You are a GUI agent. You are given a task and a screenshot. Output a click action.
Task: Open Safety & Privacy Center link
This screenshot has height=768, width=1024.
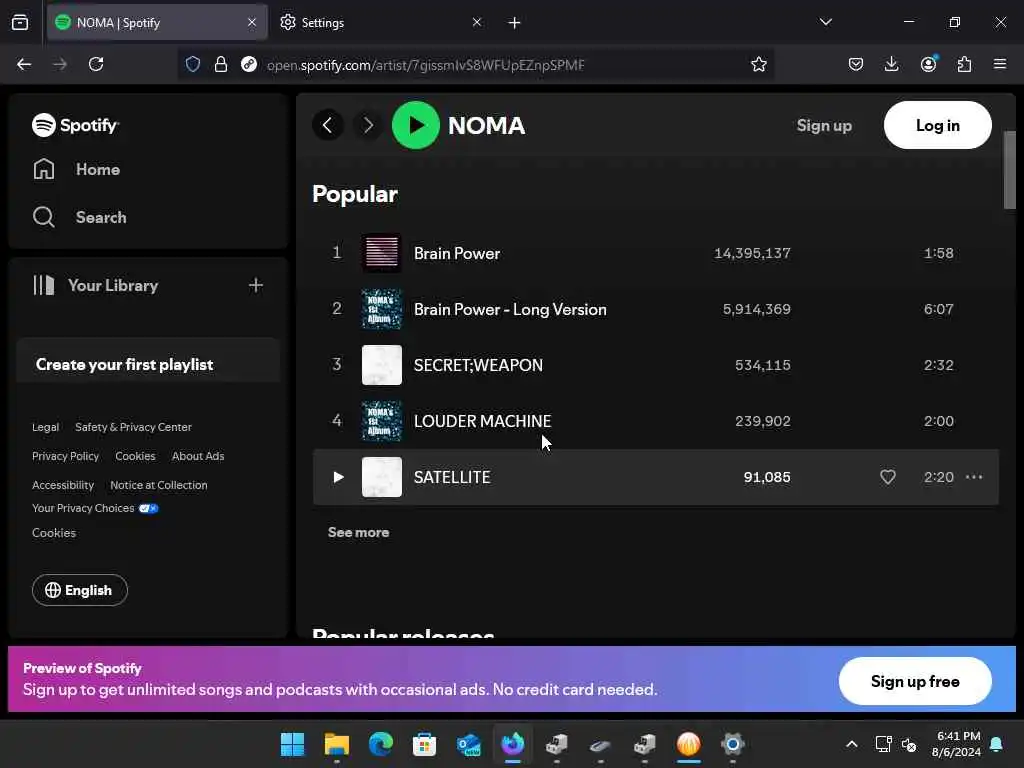(x=133, y=427)
